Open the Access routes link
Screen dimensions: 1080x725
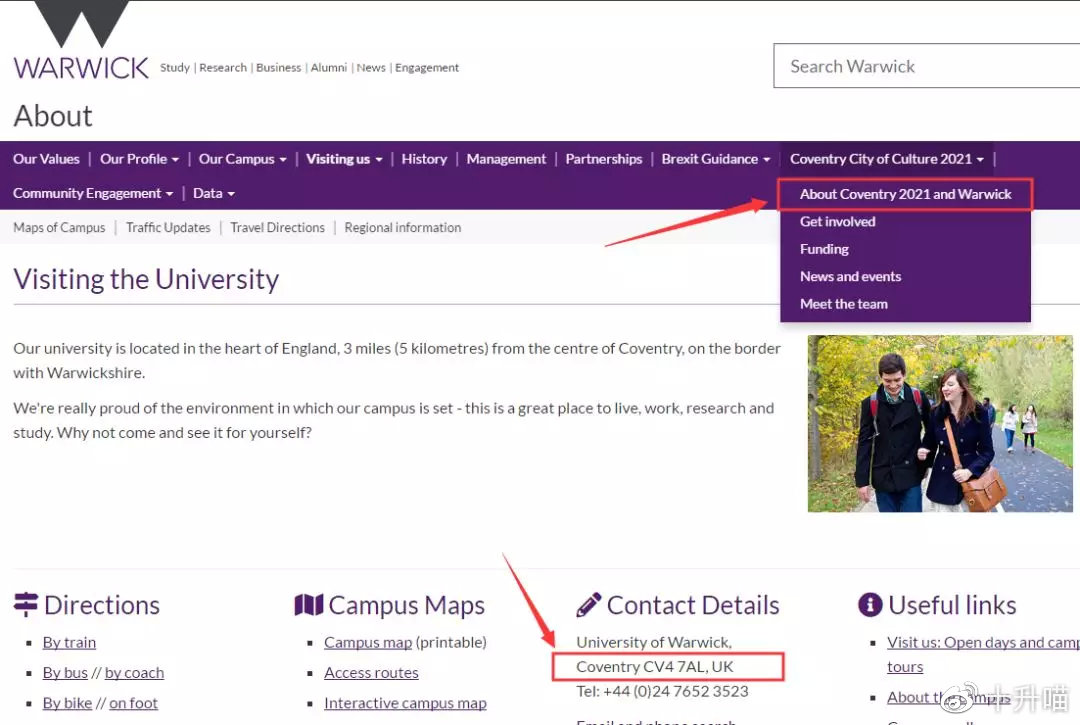tap(371, 673)
